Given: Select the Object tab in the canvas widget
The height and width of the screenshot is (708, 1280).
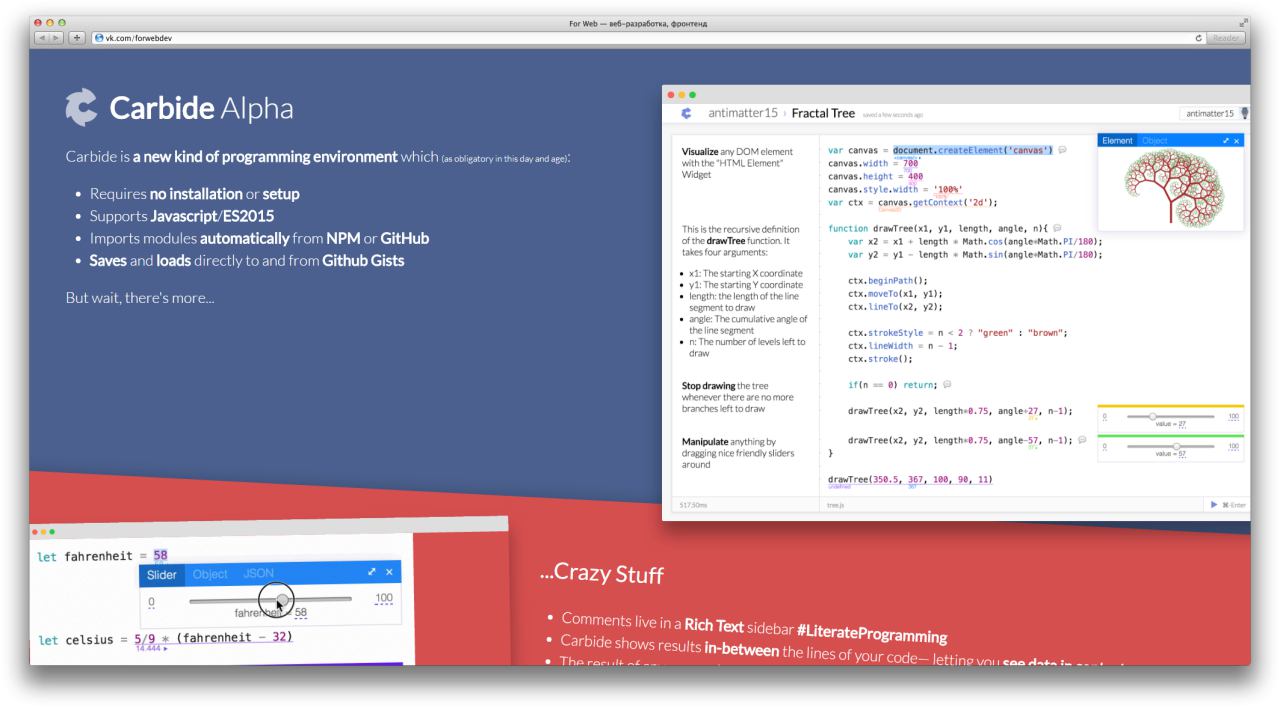Looking at the screenshot, I should (x=1154, y=141).
